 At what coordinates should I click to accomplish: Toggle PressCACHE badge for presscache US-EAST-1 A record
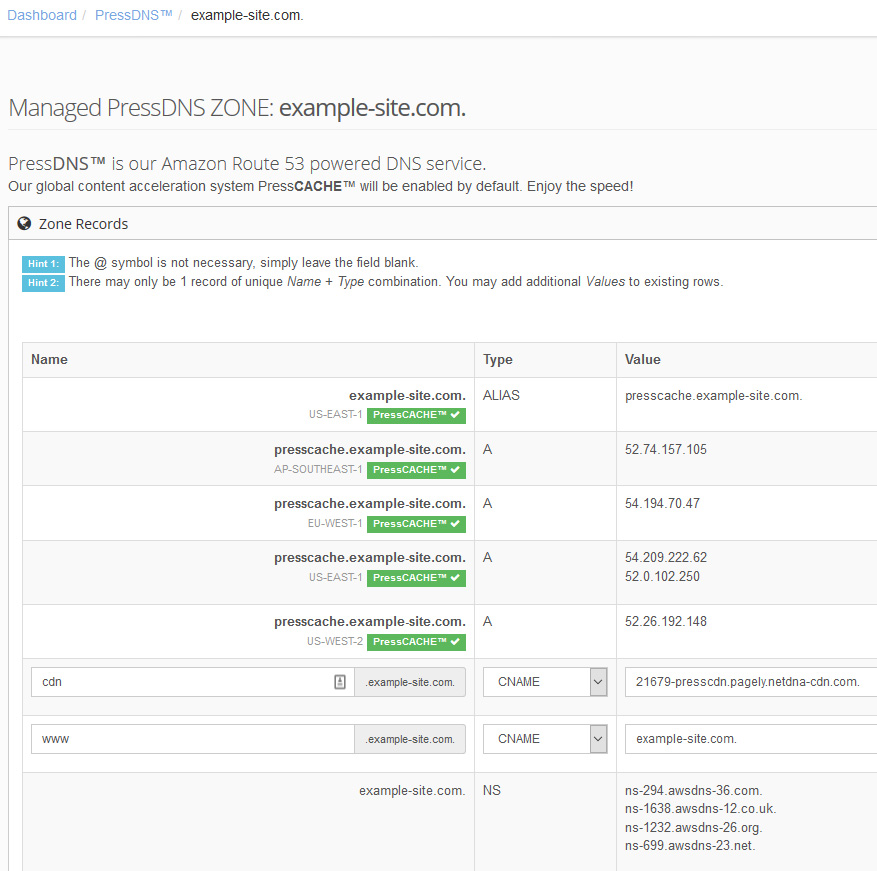pyautogui.click(x=416, y=578)
